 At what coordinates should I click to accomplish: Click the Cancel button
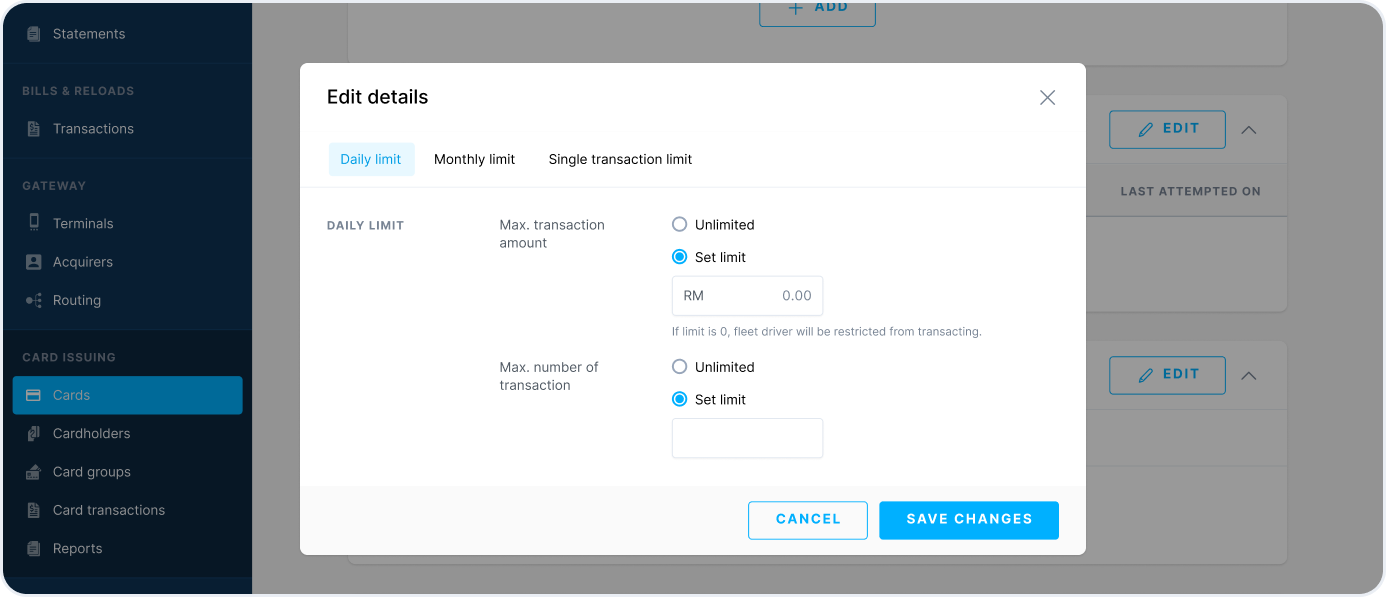tap(808, 520)
